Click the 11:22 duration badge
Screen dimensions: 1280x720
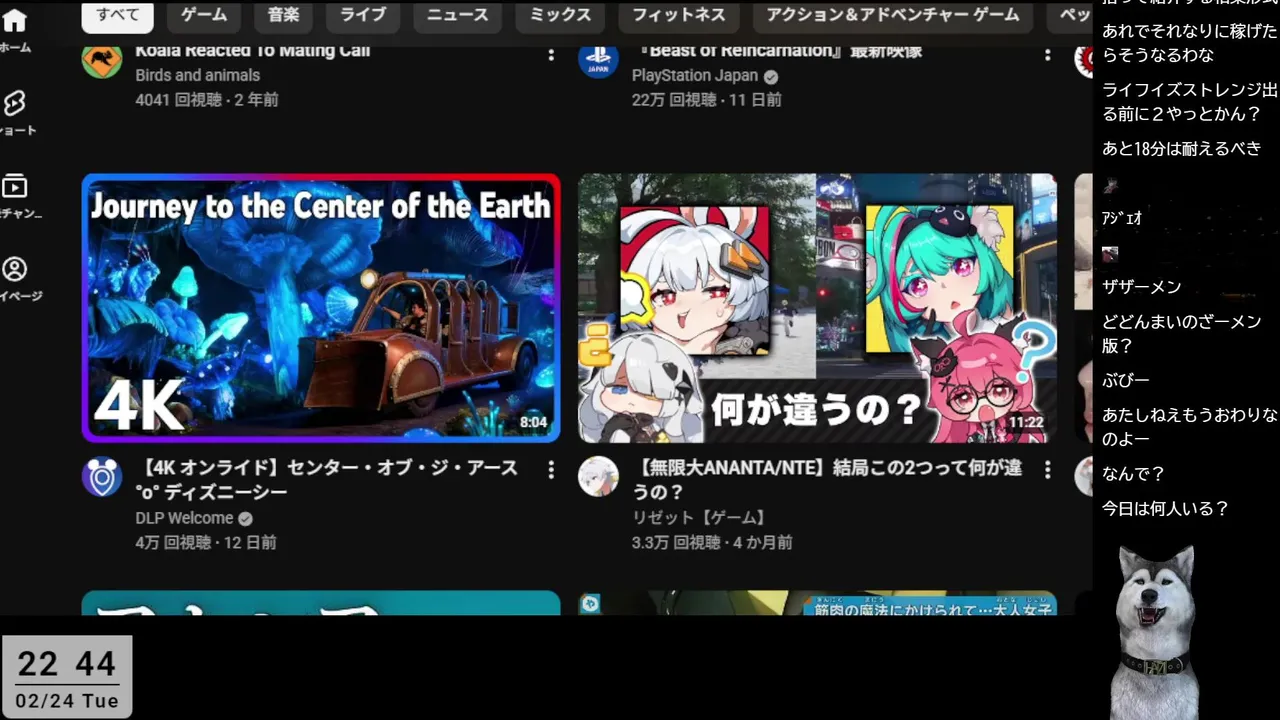[1026, 423]
